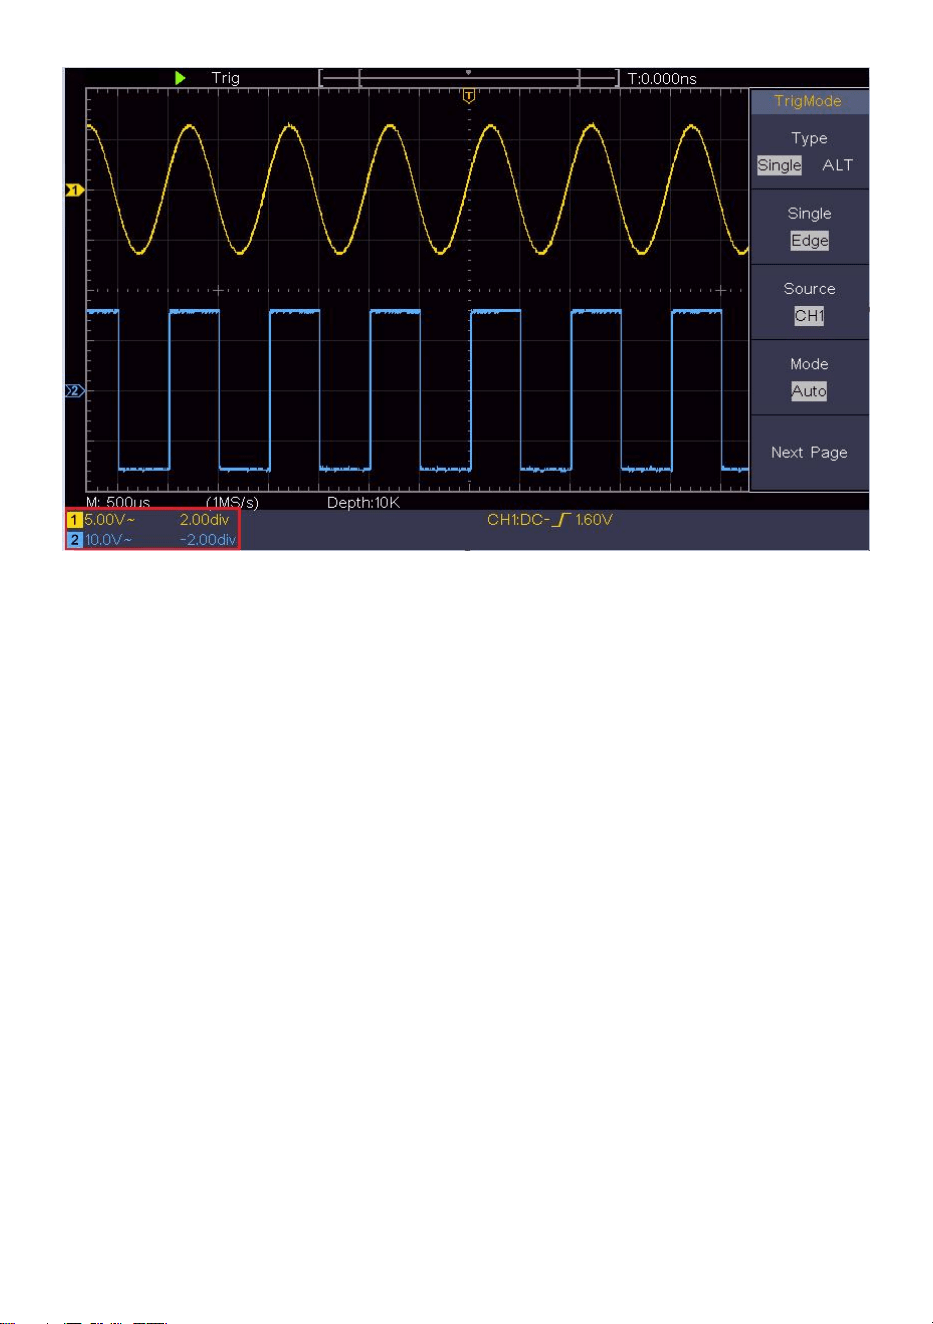The height and width of the screenshot is (1324, 933).
Task: Click the 5.00V~ channel 1 scale
Action: [110, 520]
